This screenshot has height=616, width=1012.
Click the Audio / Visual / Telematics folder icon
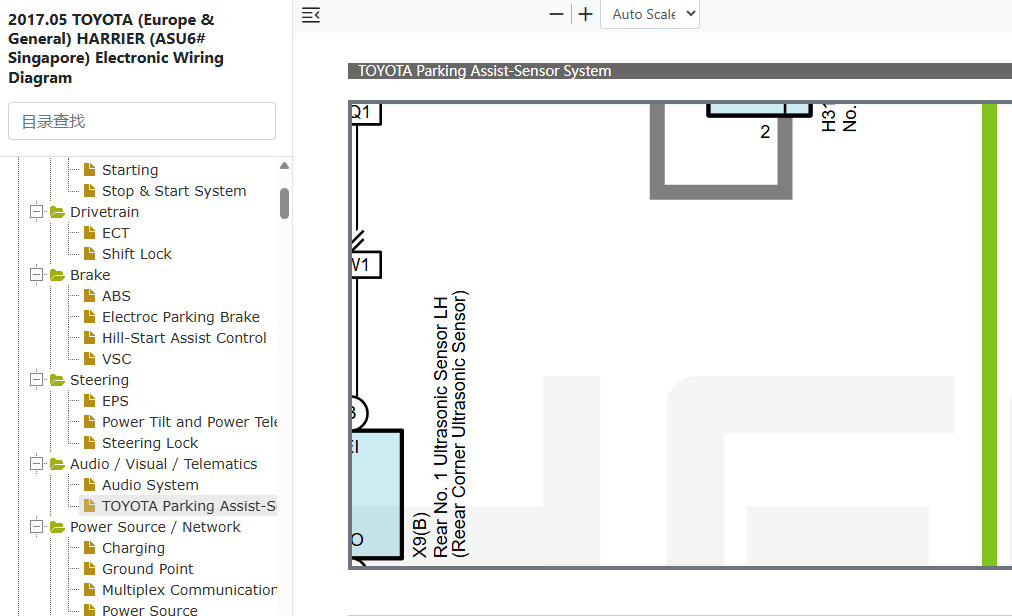point(57,464)
